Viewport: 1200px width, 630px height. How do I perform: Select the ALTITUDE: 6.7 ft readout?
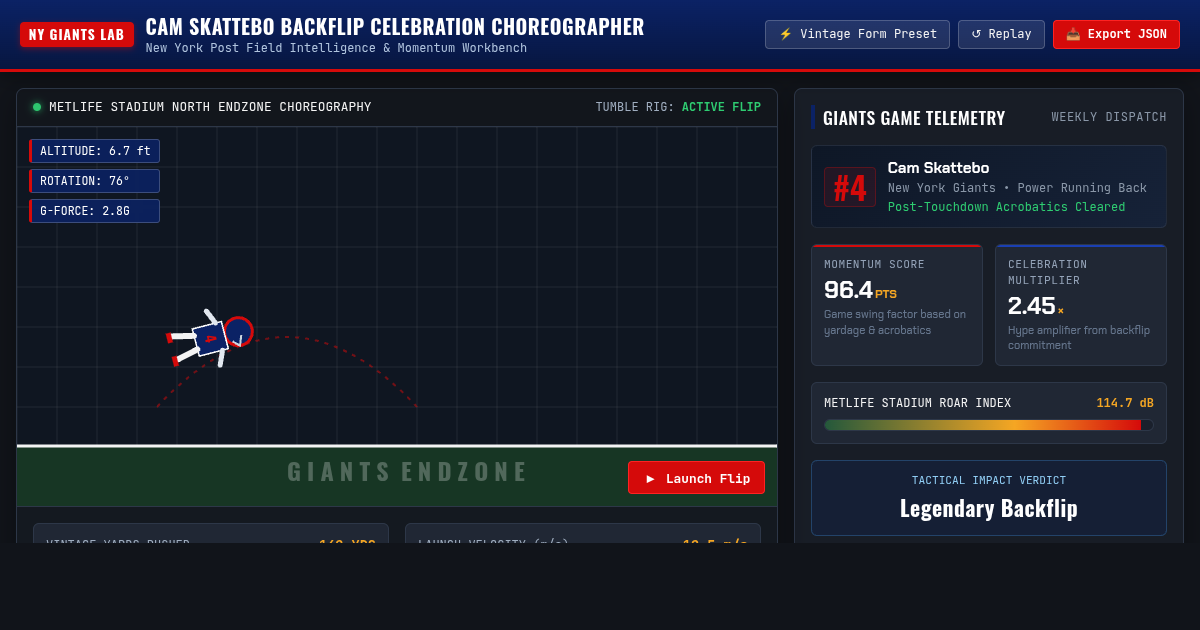click(x=95, y=151)
